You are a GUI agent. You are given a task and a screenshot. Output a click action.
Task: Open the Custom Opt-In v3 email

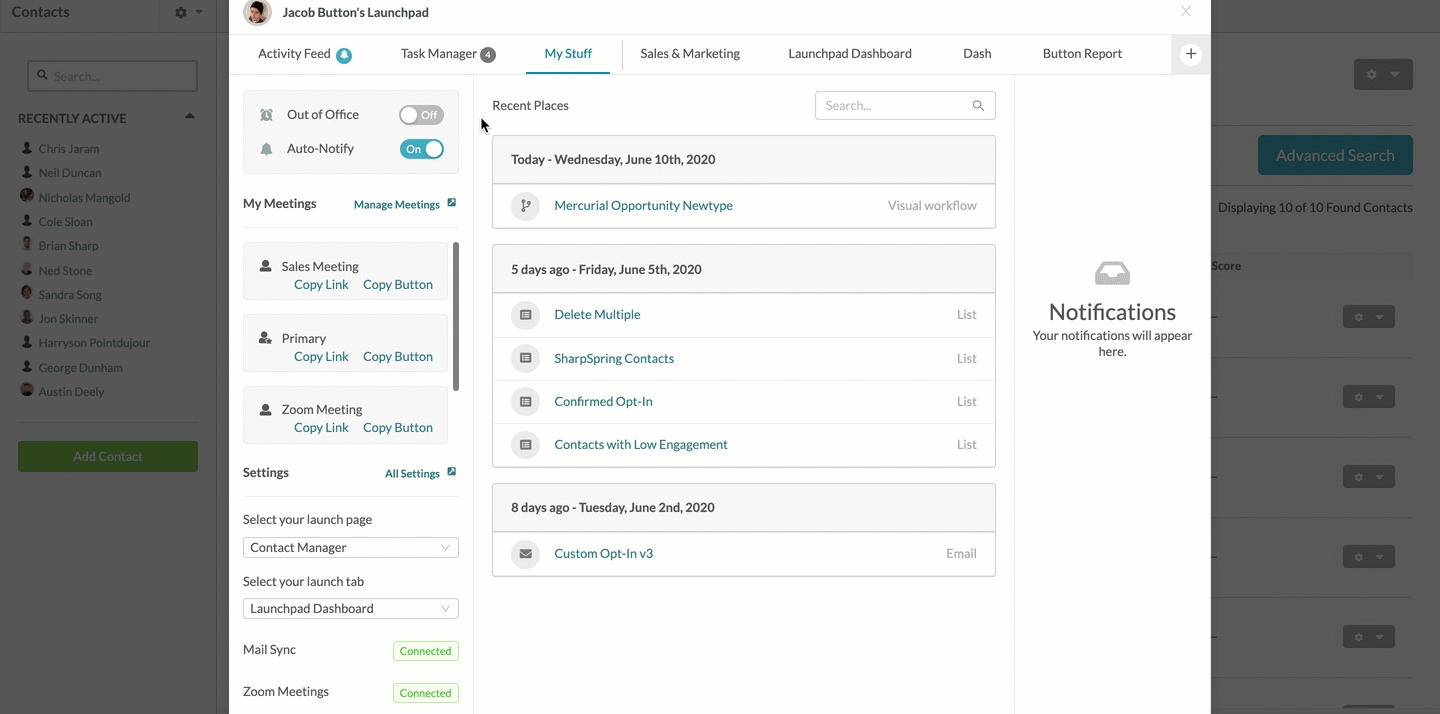click(x=603, y=554)
